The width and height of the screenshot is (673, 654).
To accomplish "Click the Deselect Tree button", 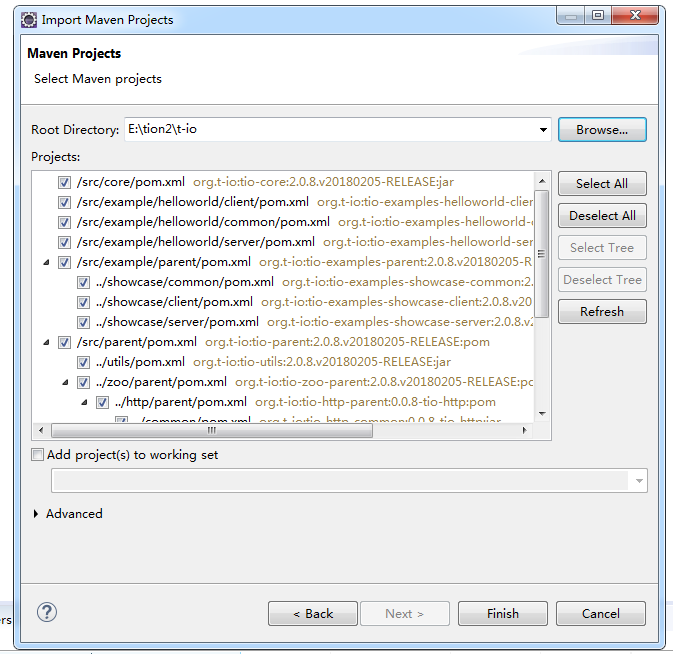I will 602,280.
